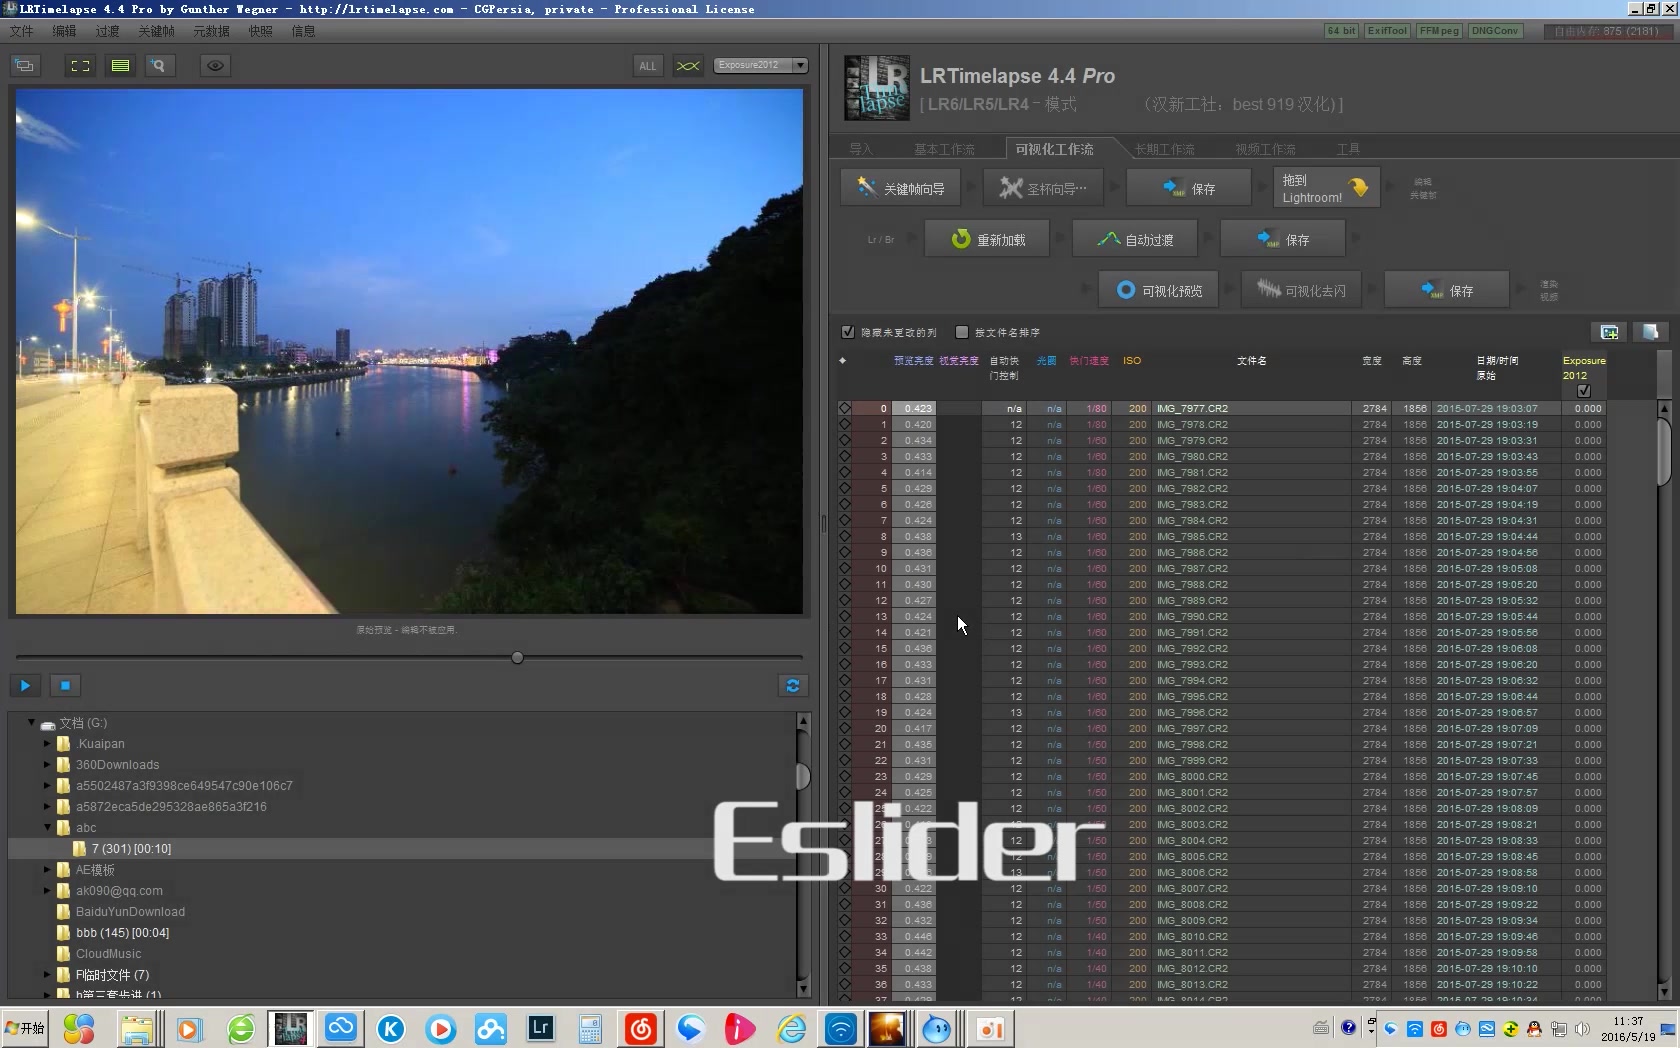Switch to the 基本工作流 tab
Screen dimensions: 1680x1048
pos(944,149)
